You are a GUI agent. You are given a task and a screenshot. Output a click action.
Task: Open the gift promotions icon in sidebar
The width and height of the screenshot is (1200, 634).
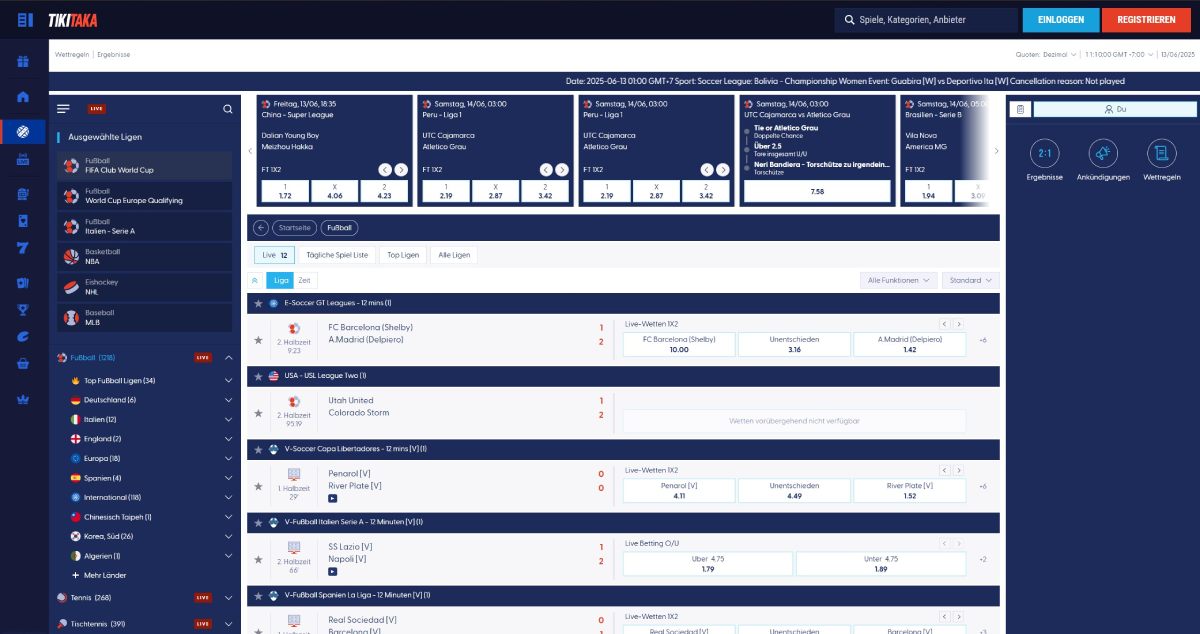point(23,62)
